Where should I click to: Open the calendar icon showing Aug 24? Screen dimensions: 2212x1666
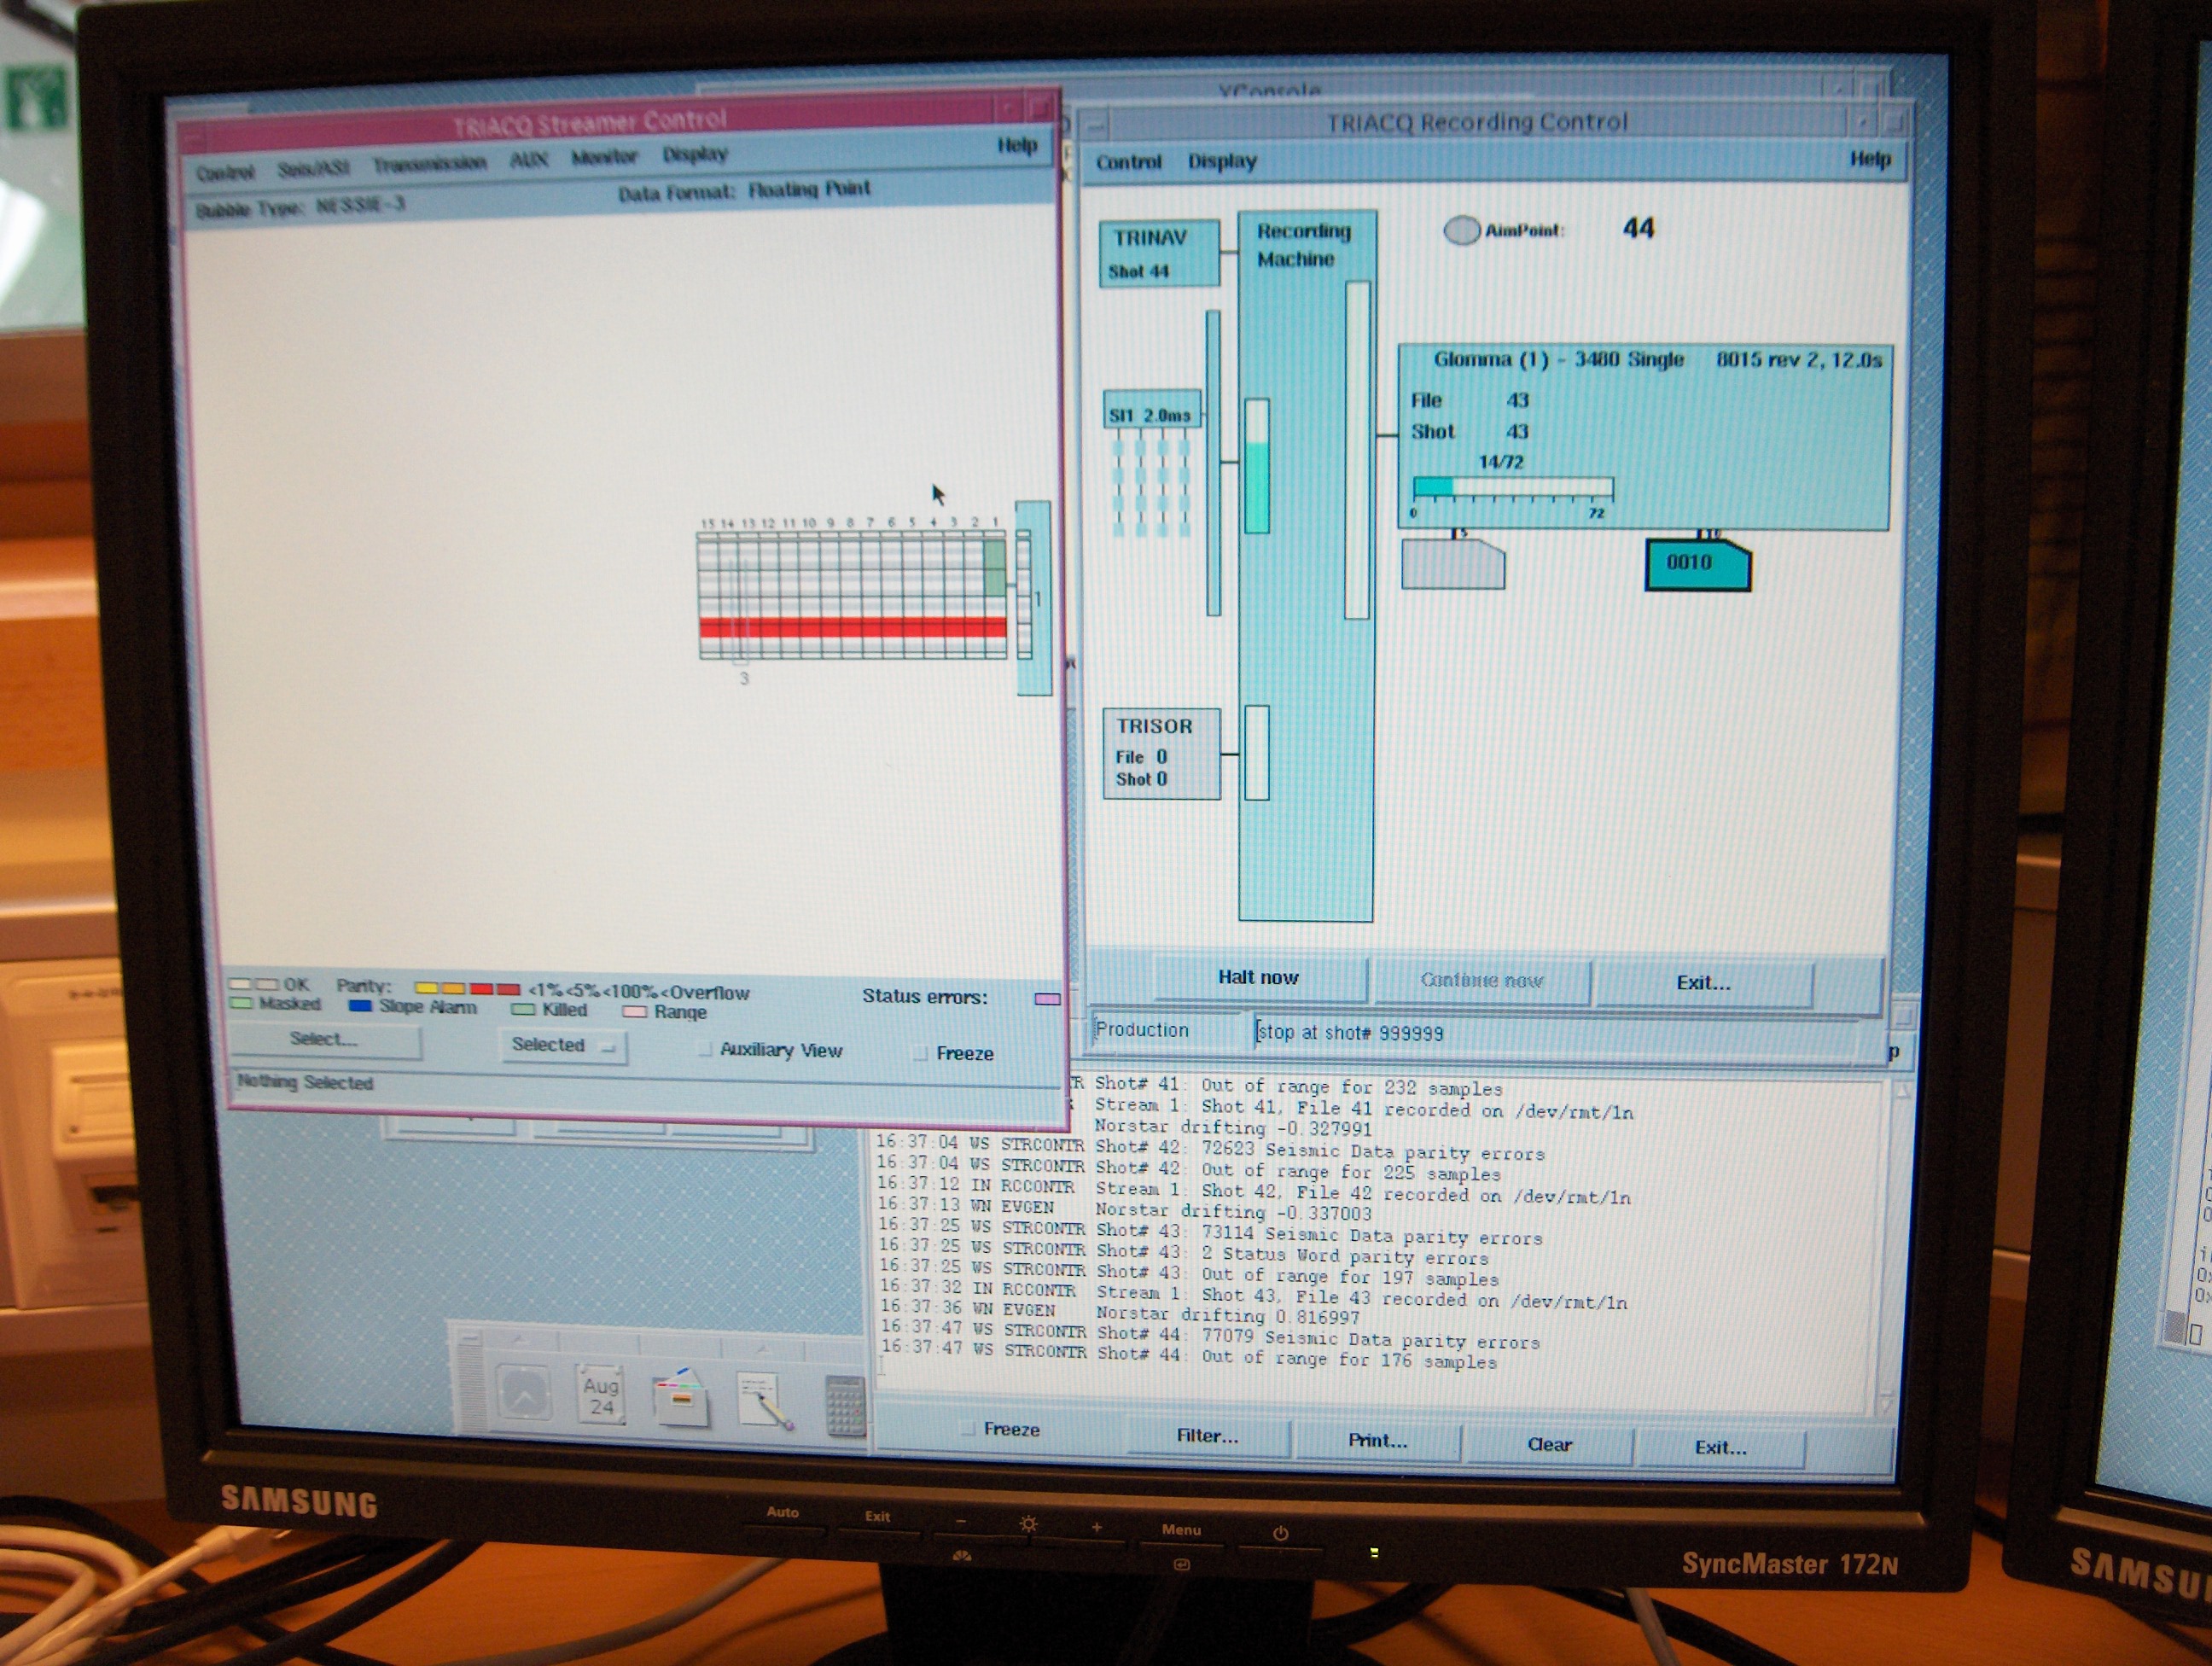point(601,1395)
